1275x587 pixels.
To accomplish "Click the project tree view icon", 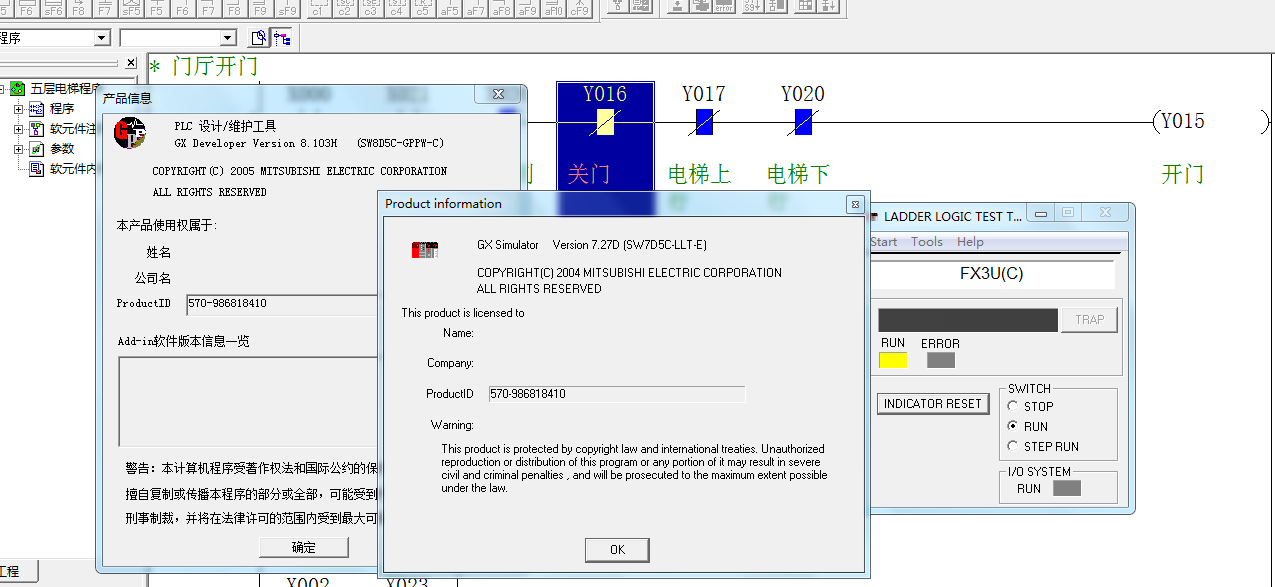I will point(283,38).
